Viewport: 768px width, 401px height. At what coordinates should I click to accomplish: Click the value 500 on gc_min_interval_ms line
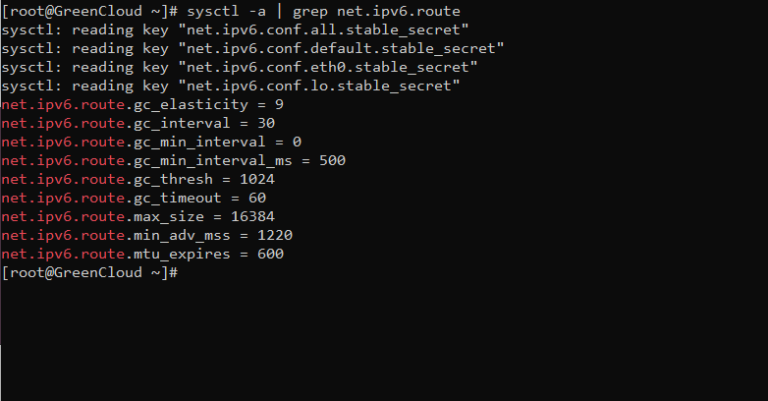click(333, 161)
